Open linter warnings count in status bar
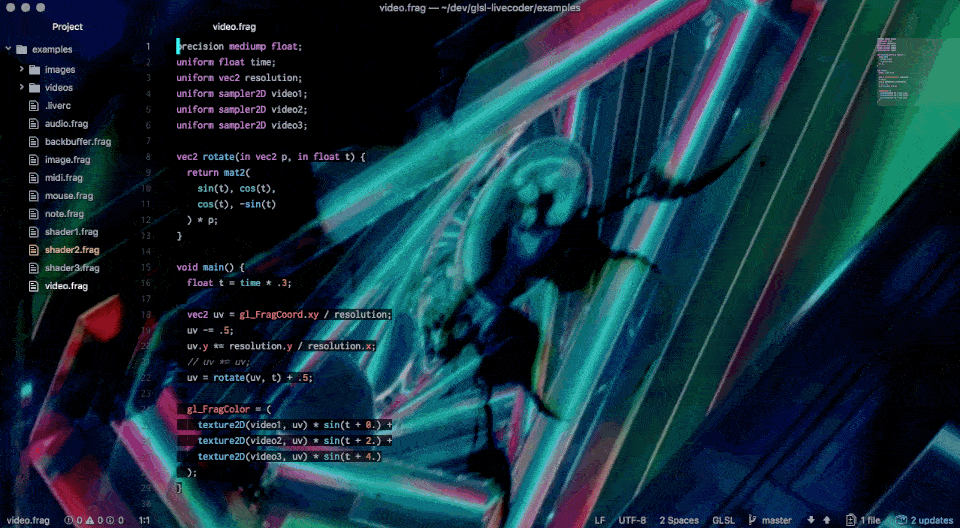960x528 pixels. click(95, 520)
